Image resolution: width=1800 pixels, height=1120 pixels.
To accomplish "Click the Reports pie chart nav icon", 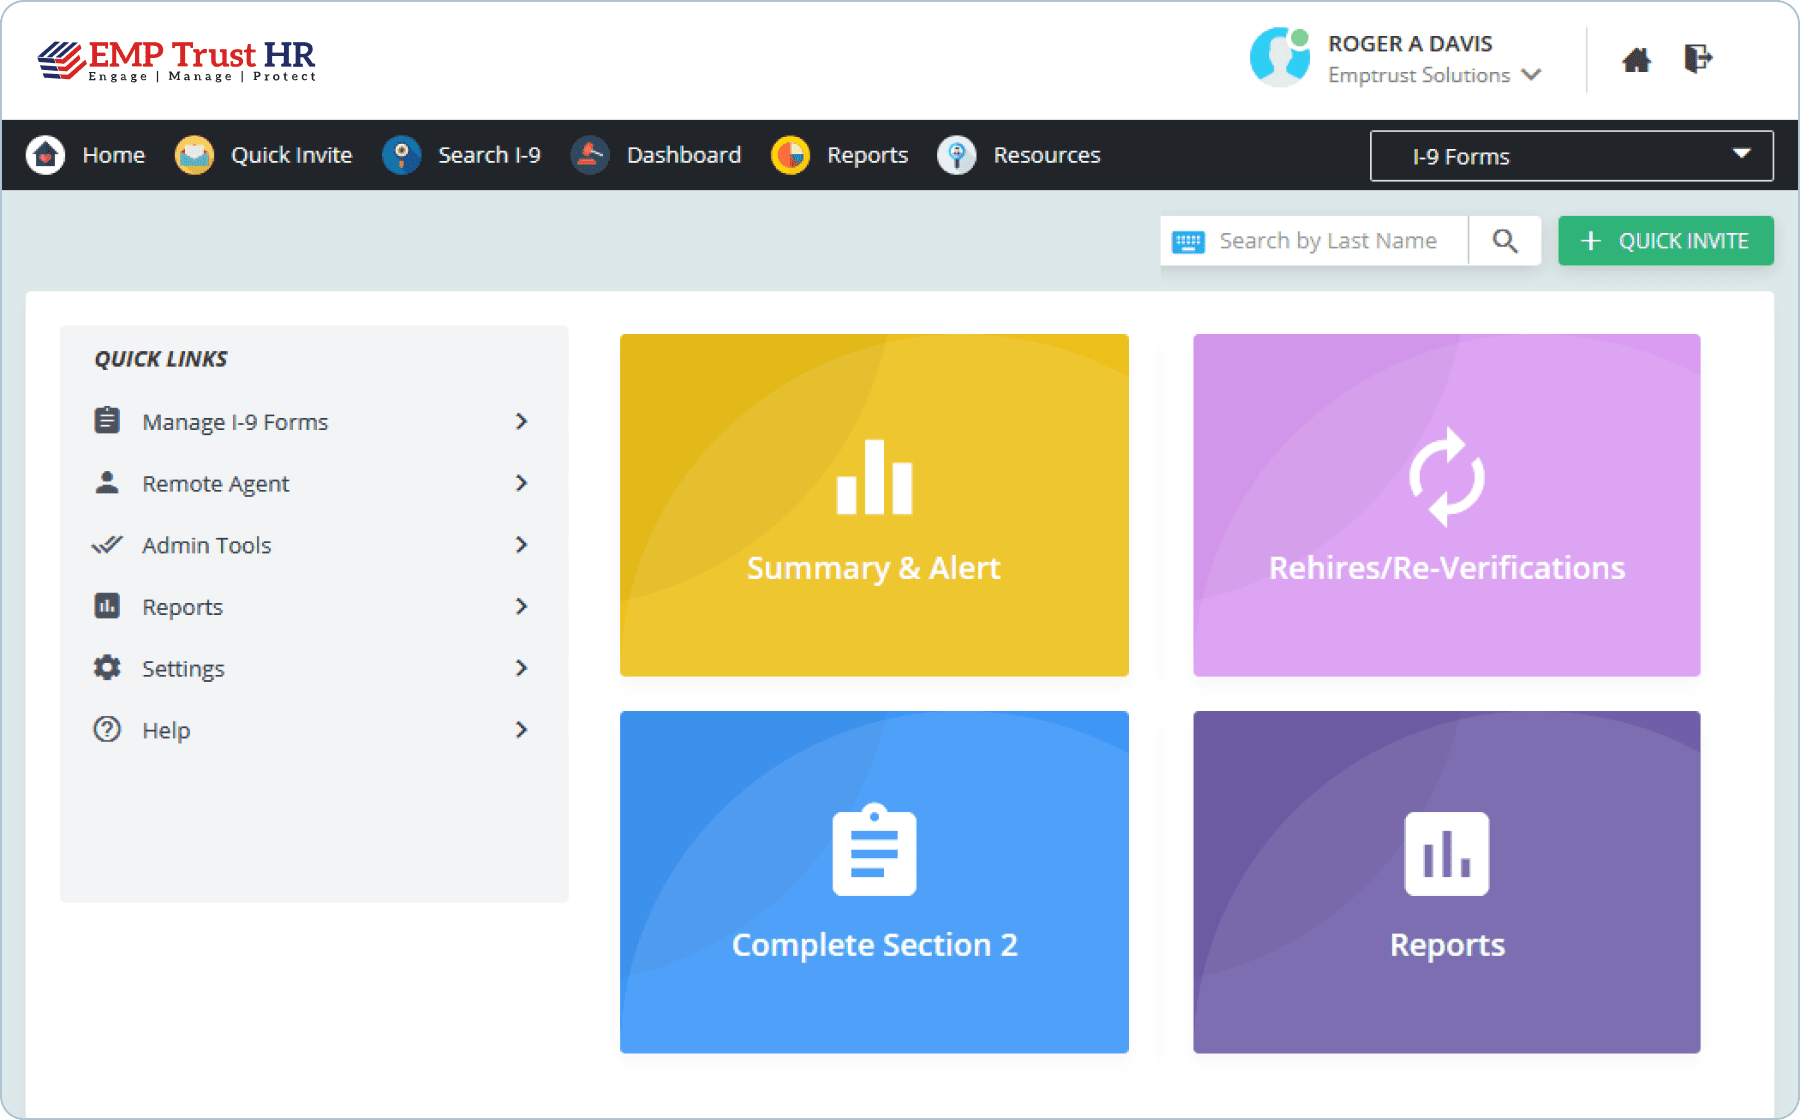I will (790, 155).
